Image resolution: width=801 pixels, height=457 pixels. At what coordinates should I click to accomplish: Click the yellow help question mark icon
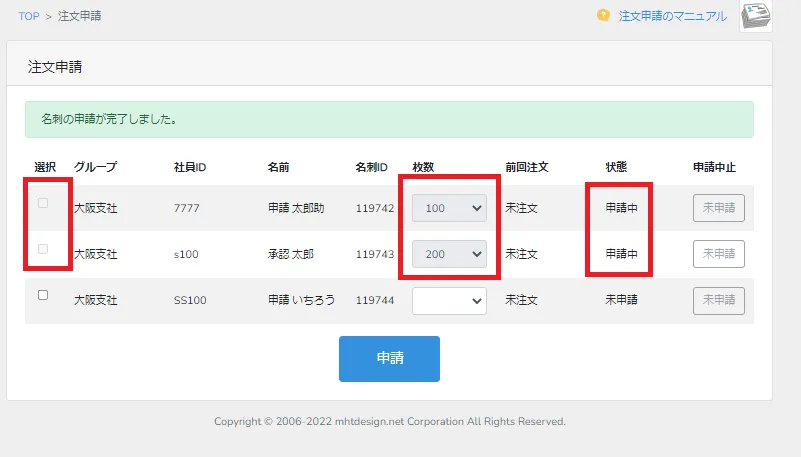(x=603, y=15)
